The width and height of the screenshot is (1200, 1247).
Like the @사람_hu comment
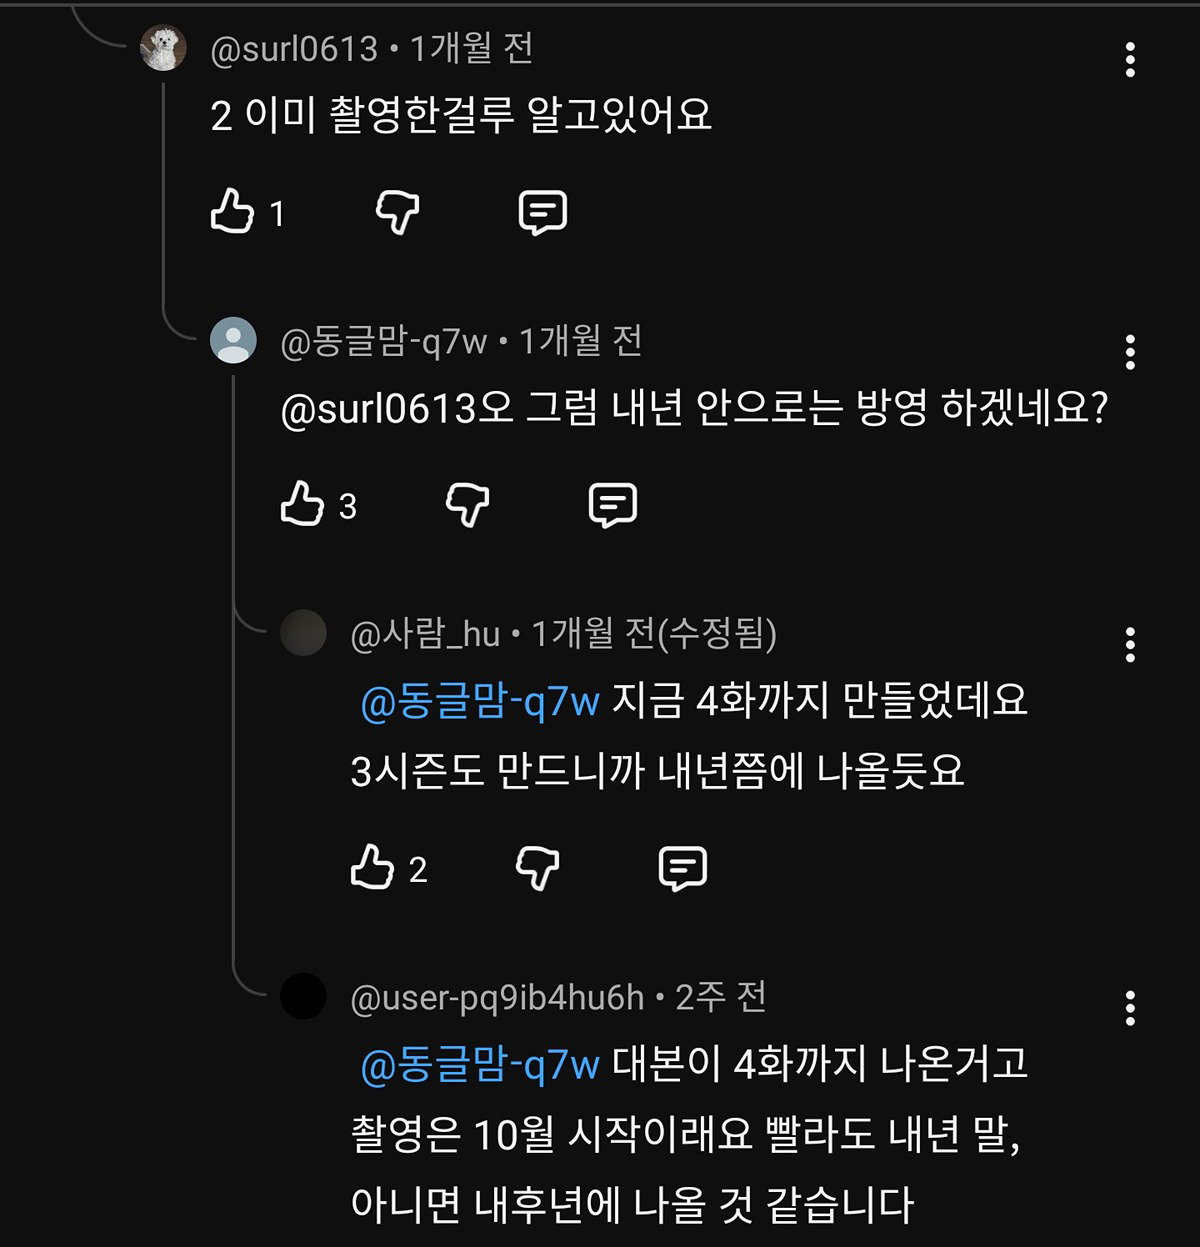(372, 867)
